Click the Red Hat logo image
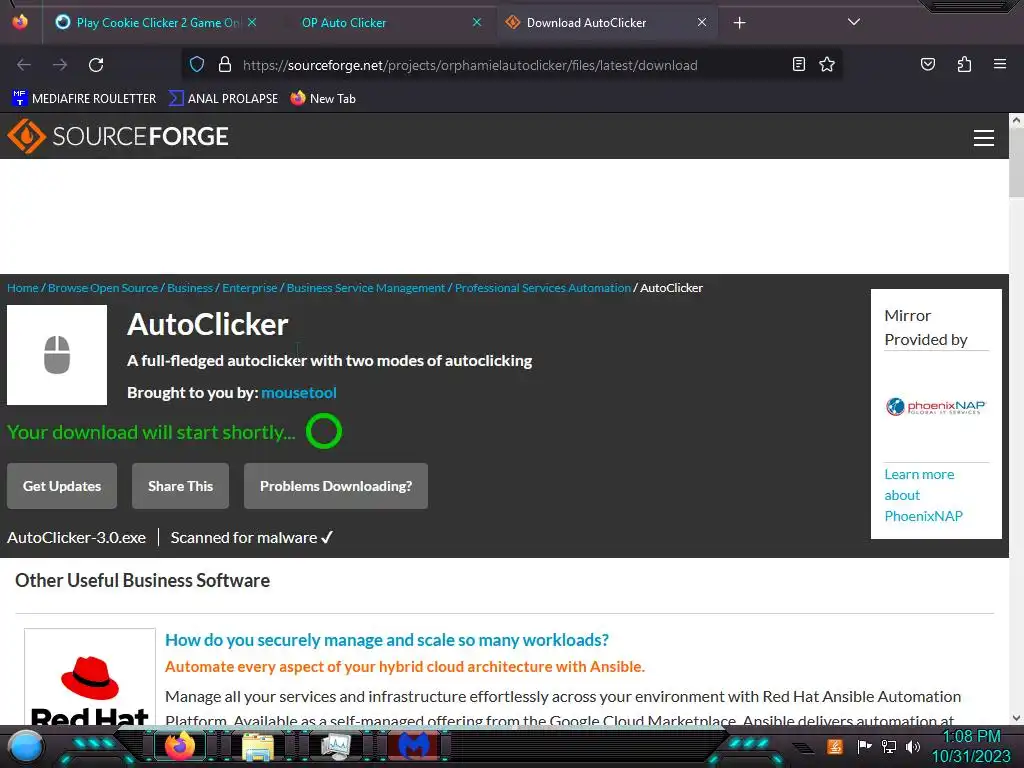Image resolution: width=1024 pixels, height=768 pixels. point(90,679)
